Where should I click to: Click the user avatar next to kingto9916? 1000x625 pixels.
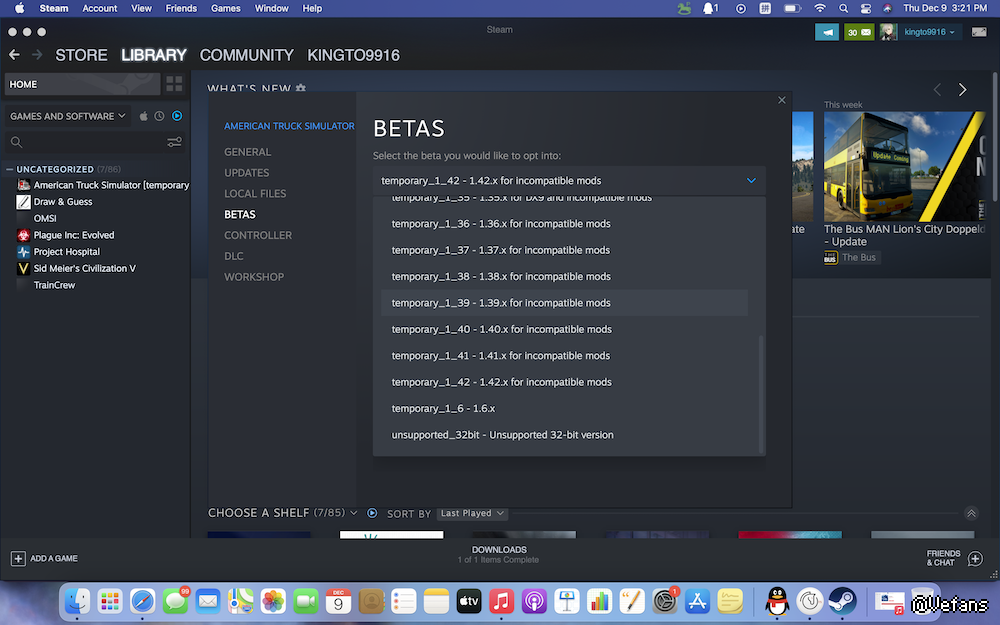click(888, 32)
